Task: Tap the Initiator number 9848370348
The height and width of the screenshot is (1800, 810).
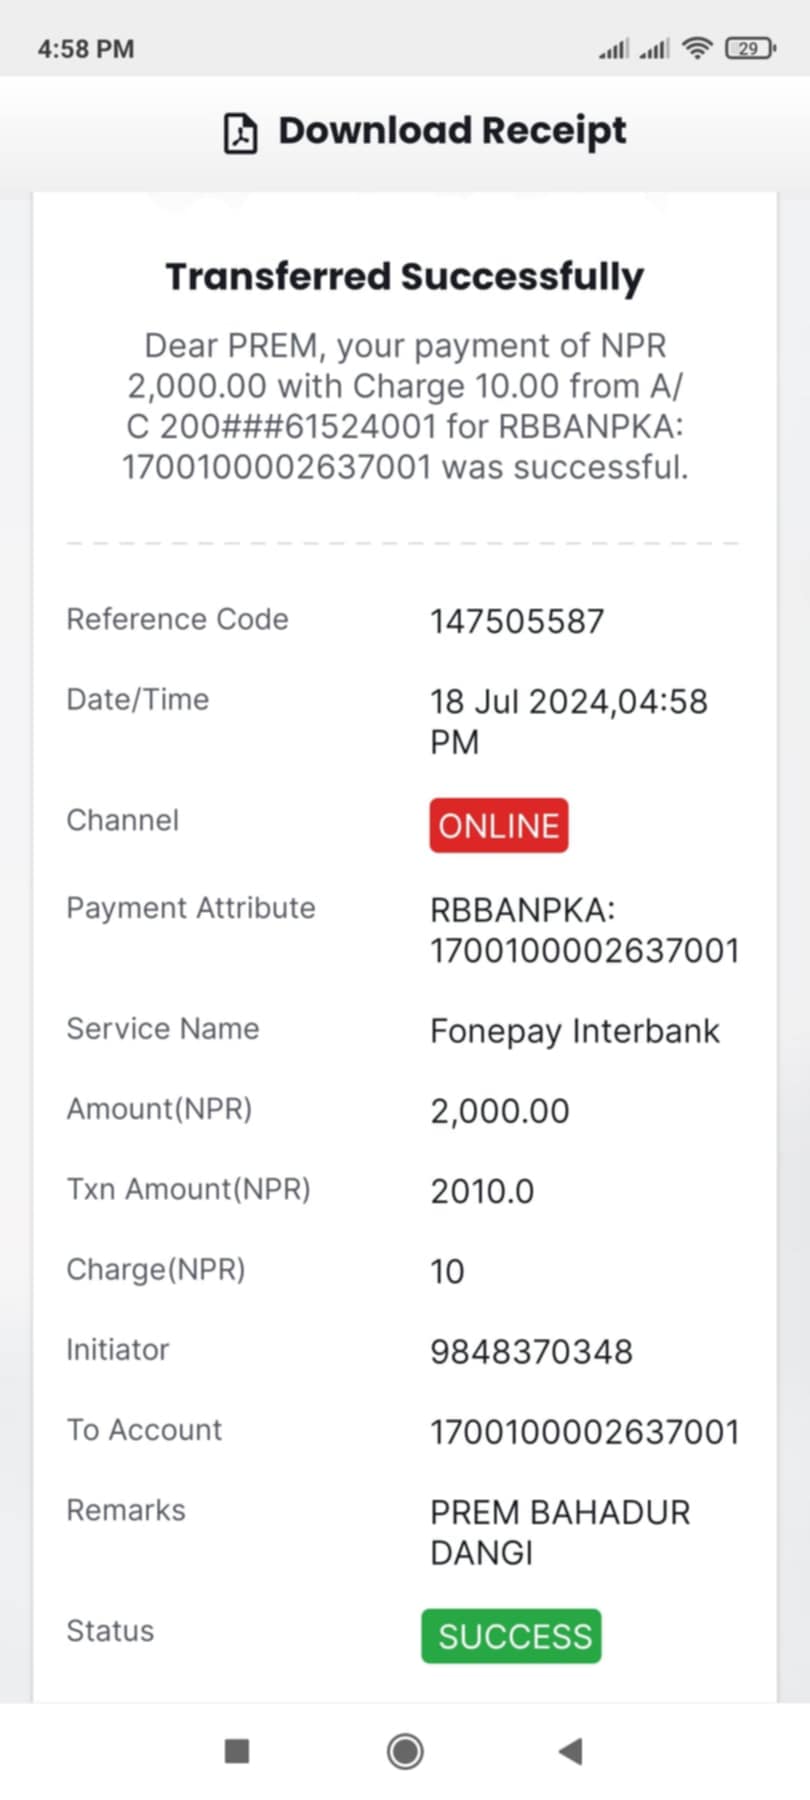Action: (531, 1352)
